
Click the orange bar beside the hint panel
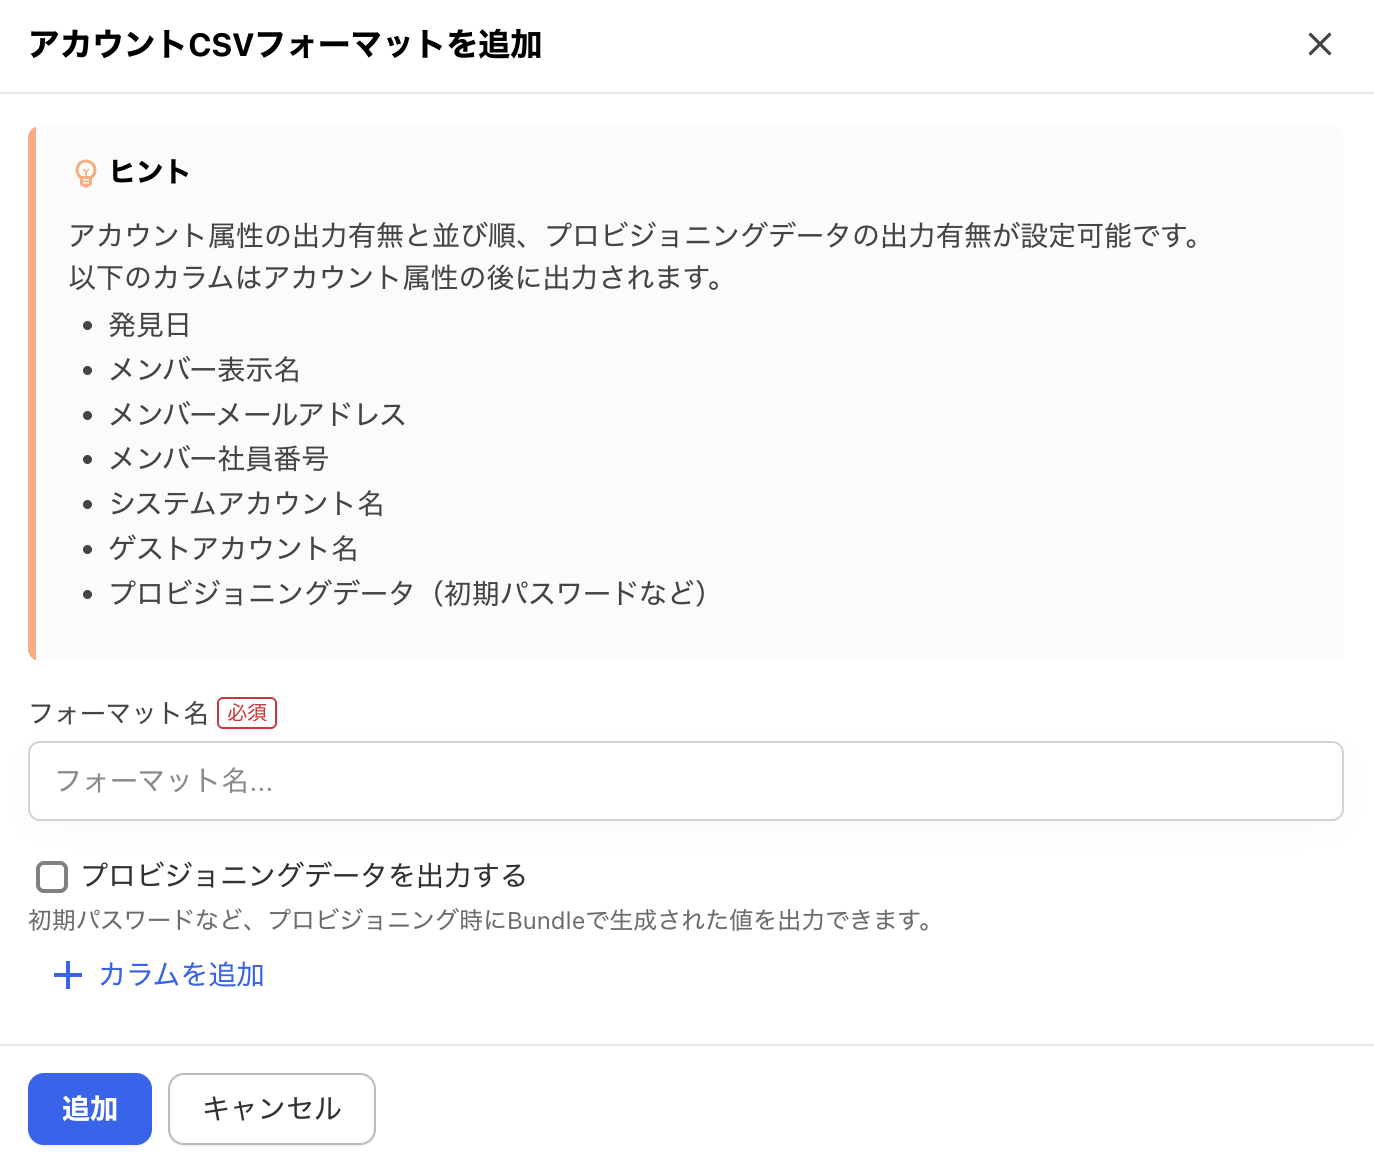34,392
